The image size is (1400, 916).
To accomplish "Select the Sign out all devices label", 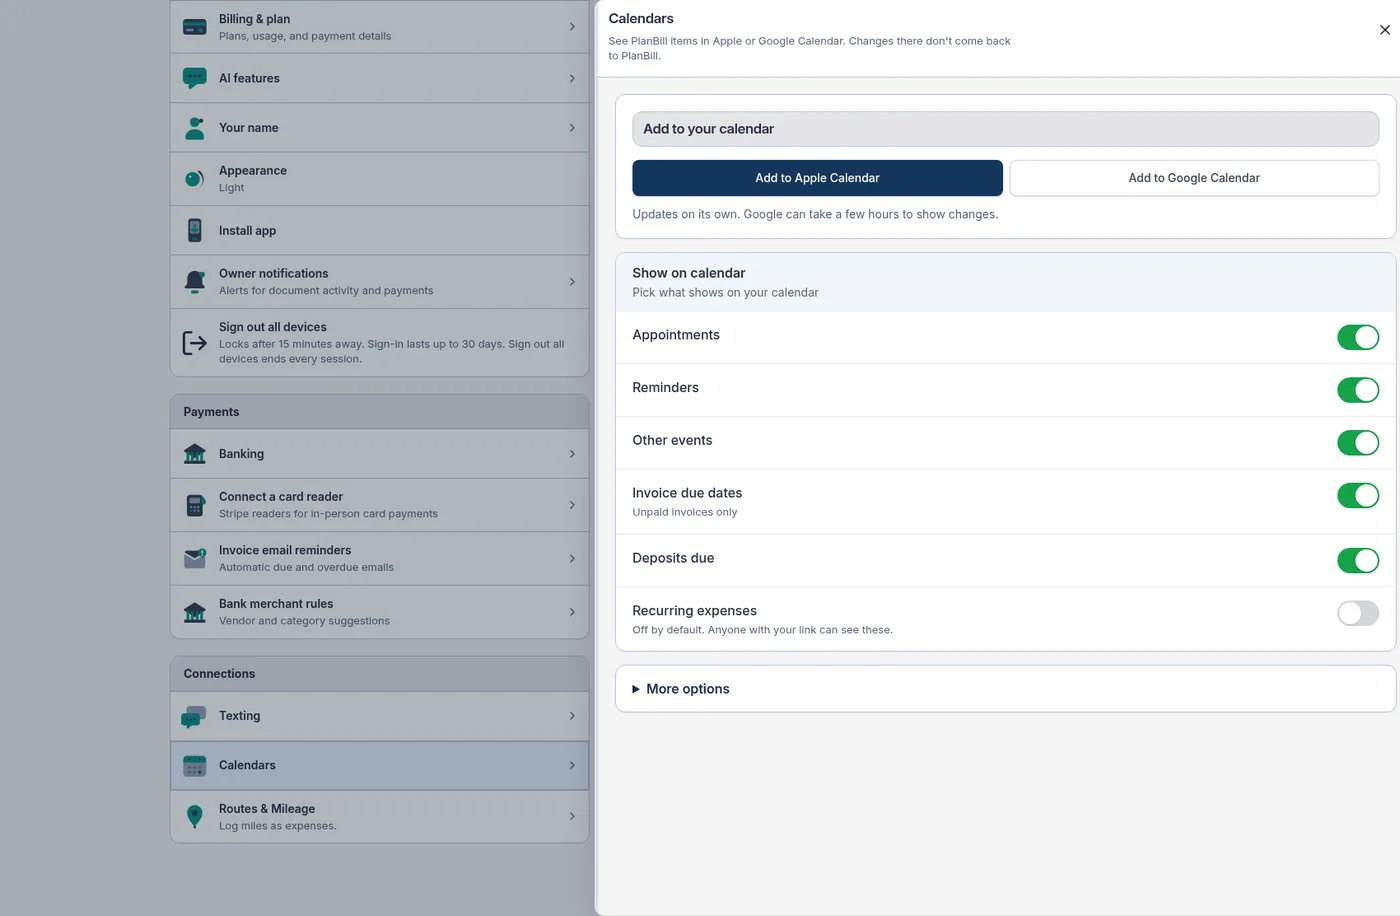I will point(273,327).
